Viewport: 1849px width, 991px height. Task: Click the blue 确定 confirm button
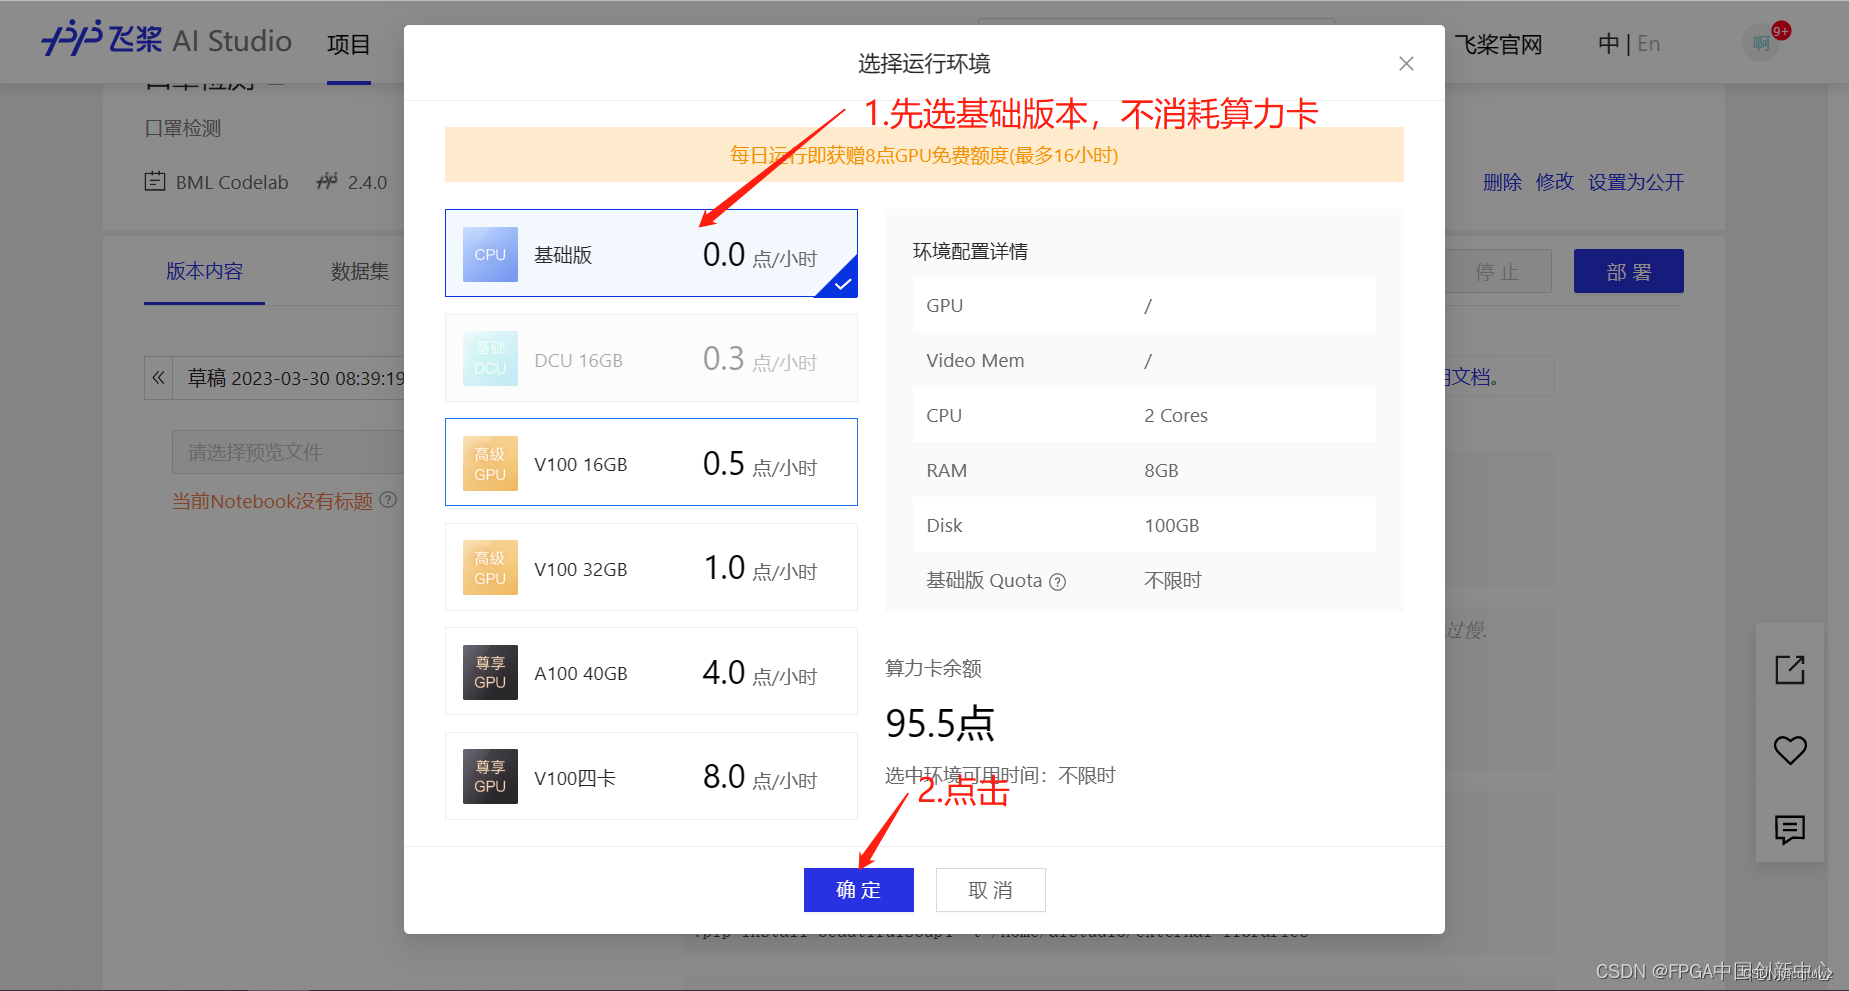point(859,890)
